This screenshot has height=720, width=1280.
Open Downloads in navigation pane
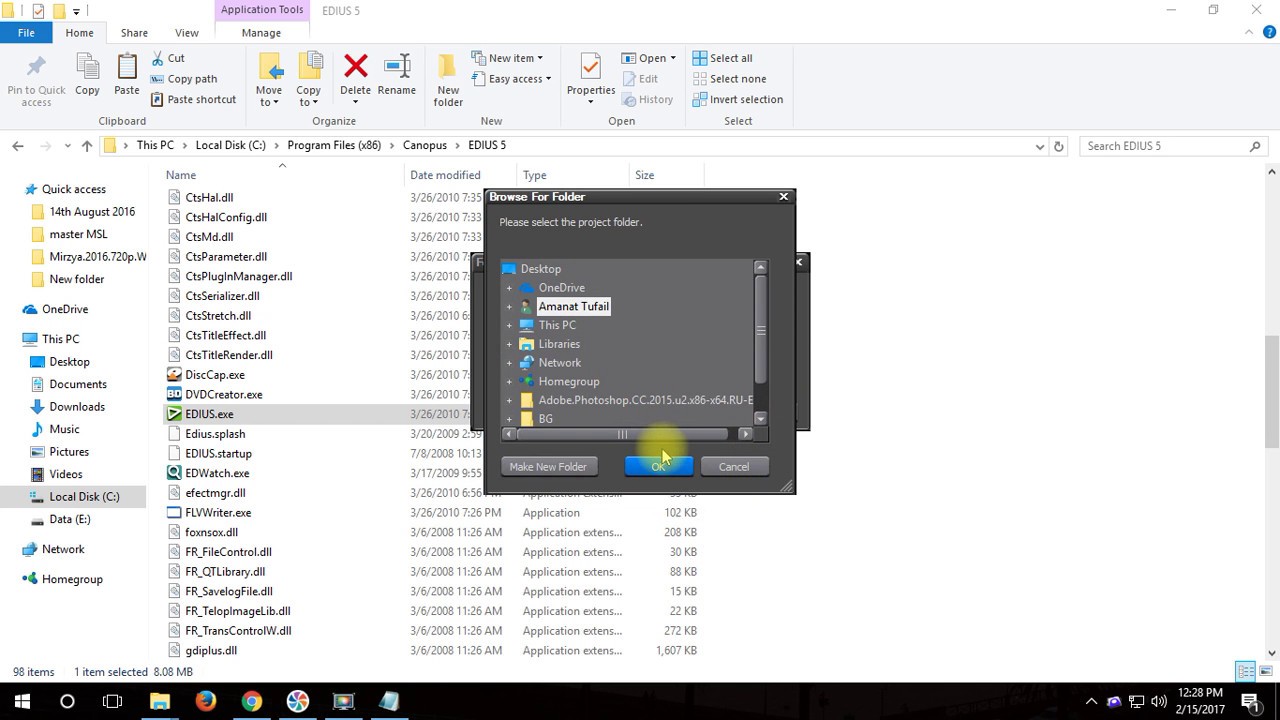tap(77, 407)
